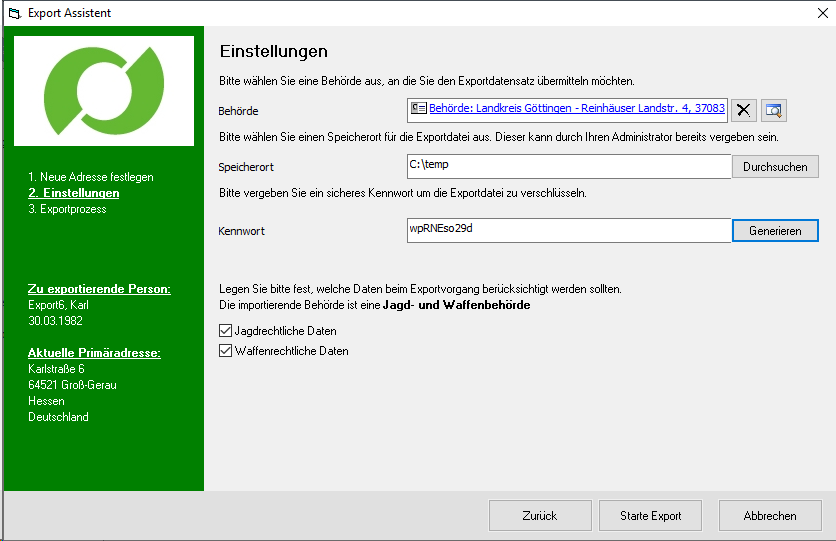Open the Landkreis Göttingen Behörde link
Image resolution: width=836 pixels, height=541 pixels.
coord(576,109)
